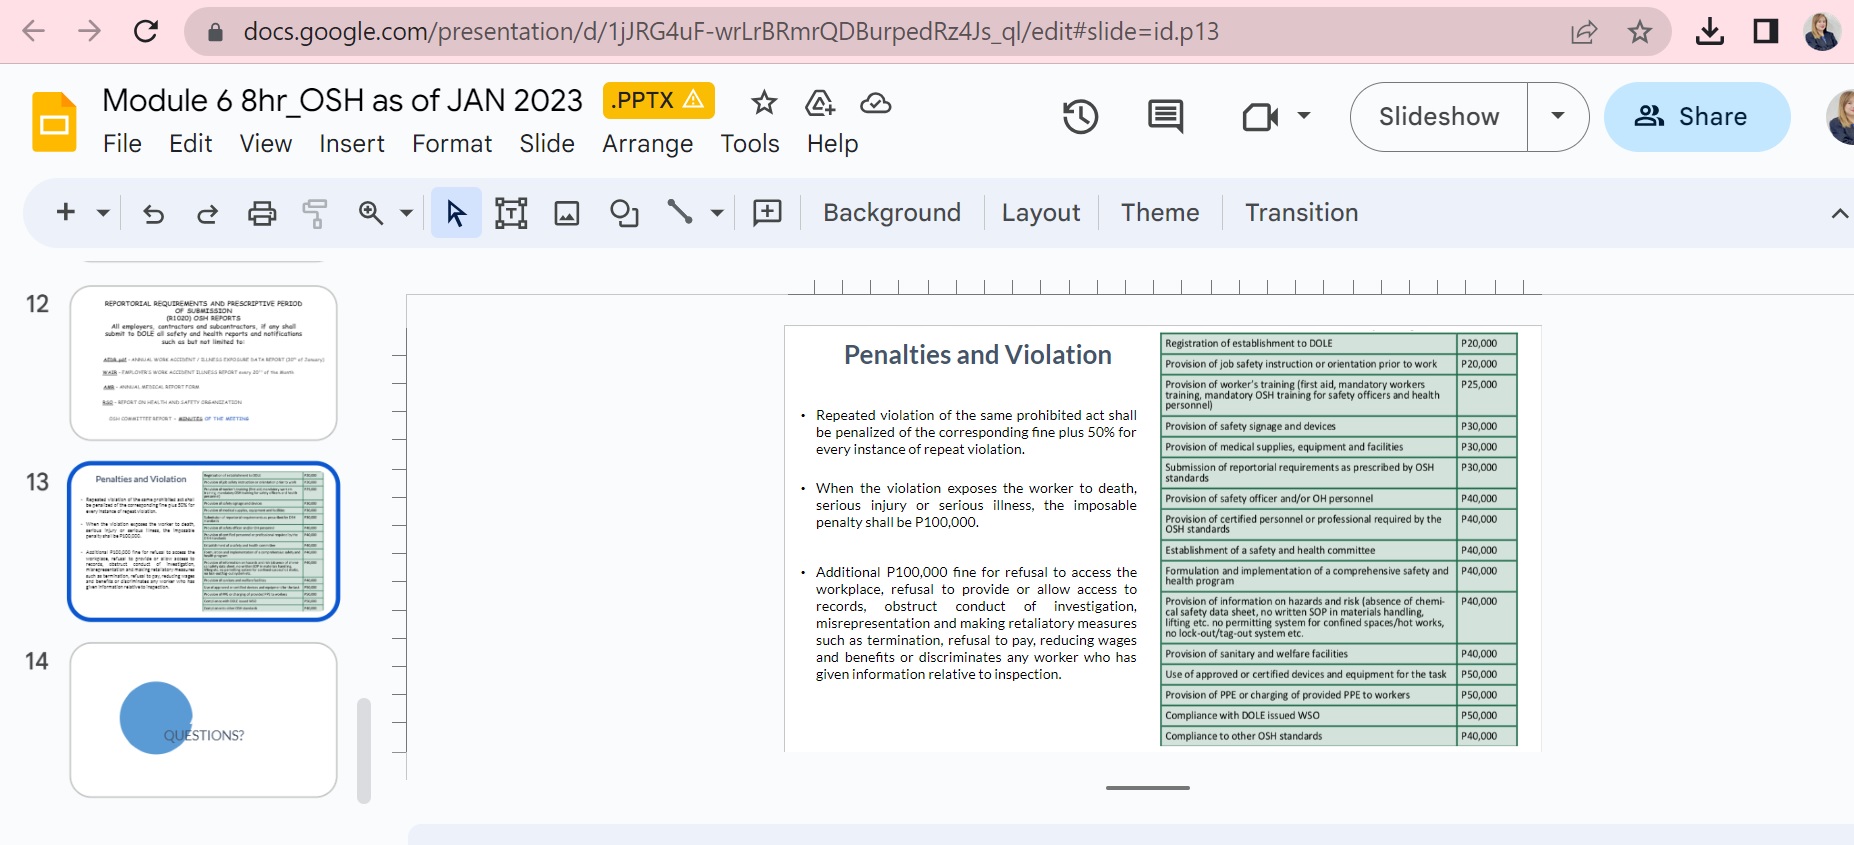
Task: Click the Paint format icon
Action: (315, 213)
